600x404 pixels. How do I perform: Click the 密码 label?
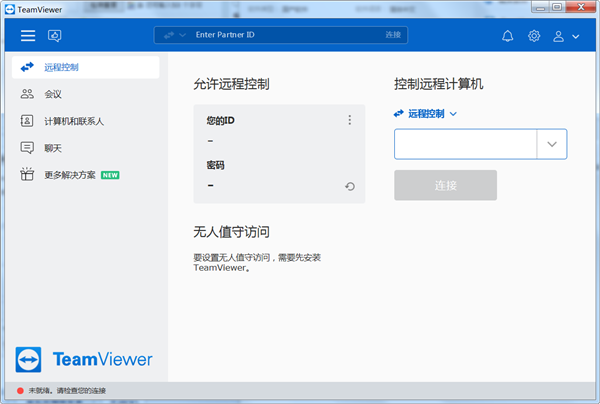click(x=215, y=165)
